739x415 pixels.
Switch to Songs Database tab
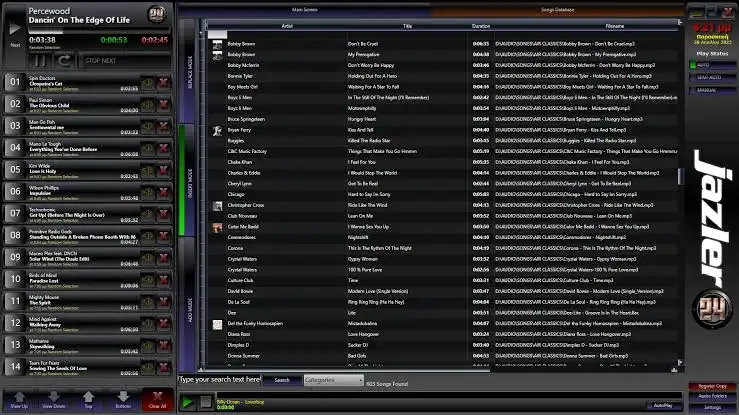[558, 9]
